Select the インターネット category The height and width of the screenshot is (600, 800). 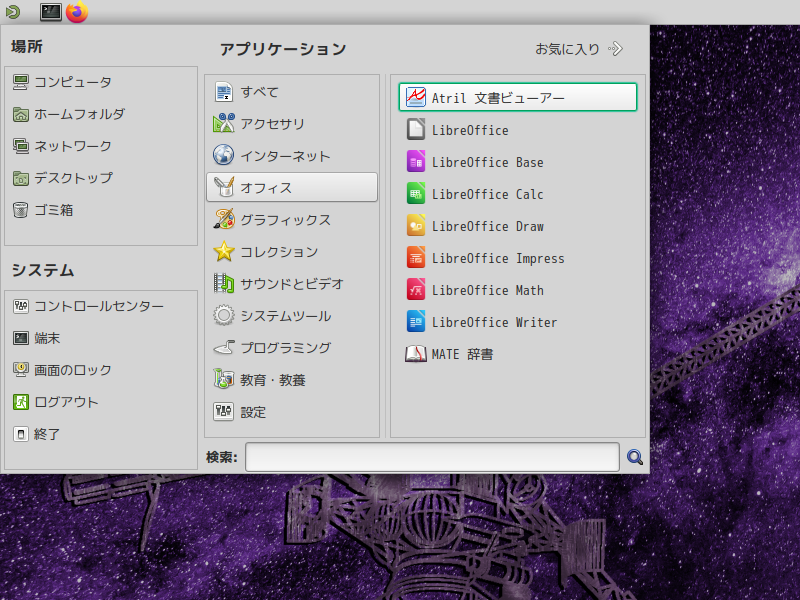click(292, 156)
